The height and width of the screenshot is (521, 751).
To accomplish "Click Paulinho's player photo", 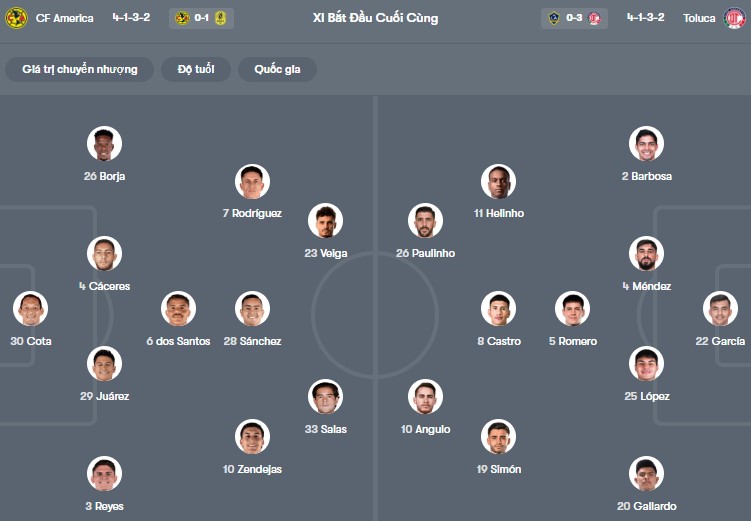I will (x=425, y=221).
